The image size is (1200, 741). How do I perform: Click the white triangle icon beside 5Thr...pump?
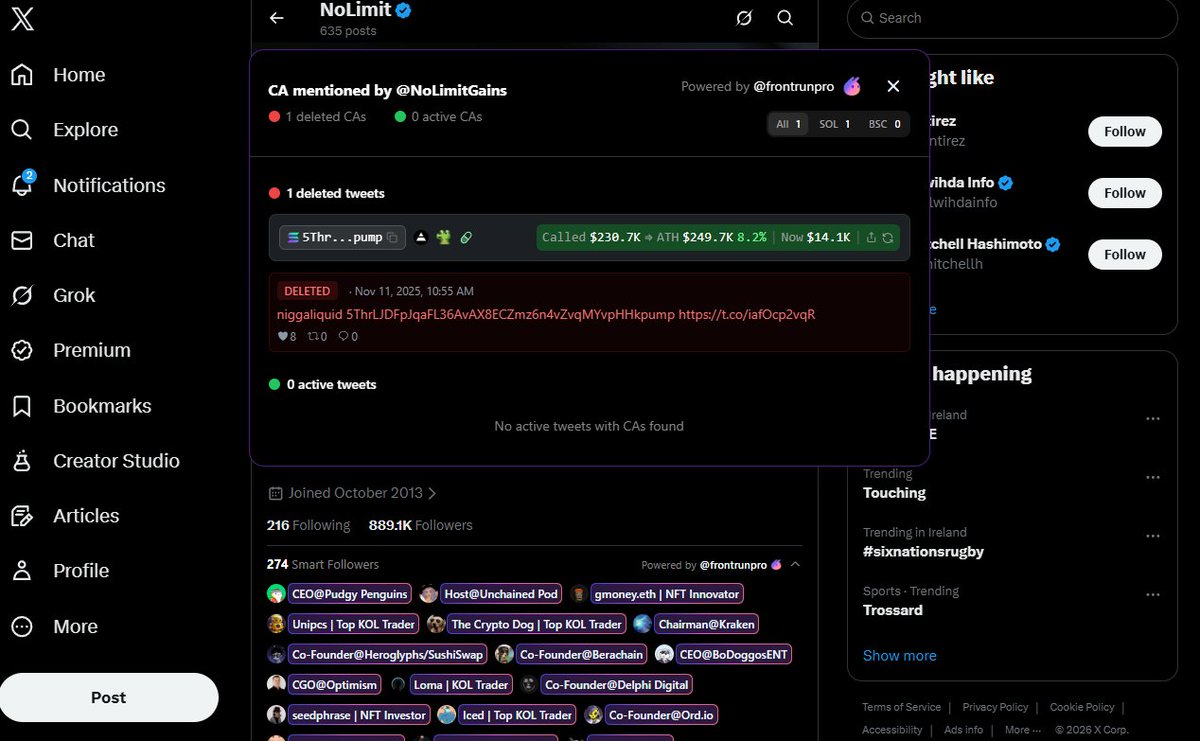[x=421, y=237]
